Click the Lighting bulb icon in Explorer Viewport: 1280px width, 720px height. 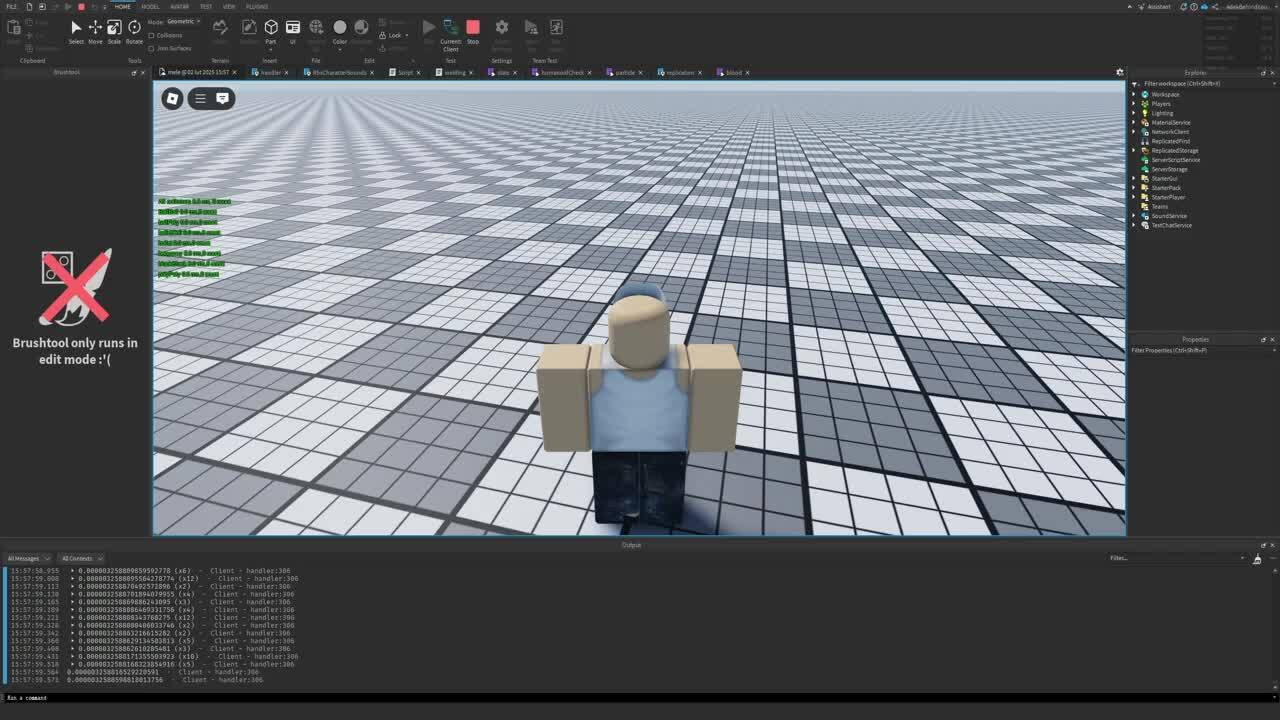click(x=1145, y=113)
